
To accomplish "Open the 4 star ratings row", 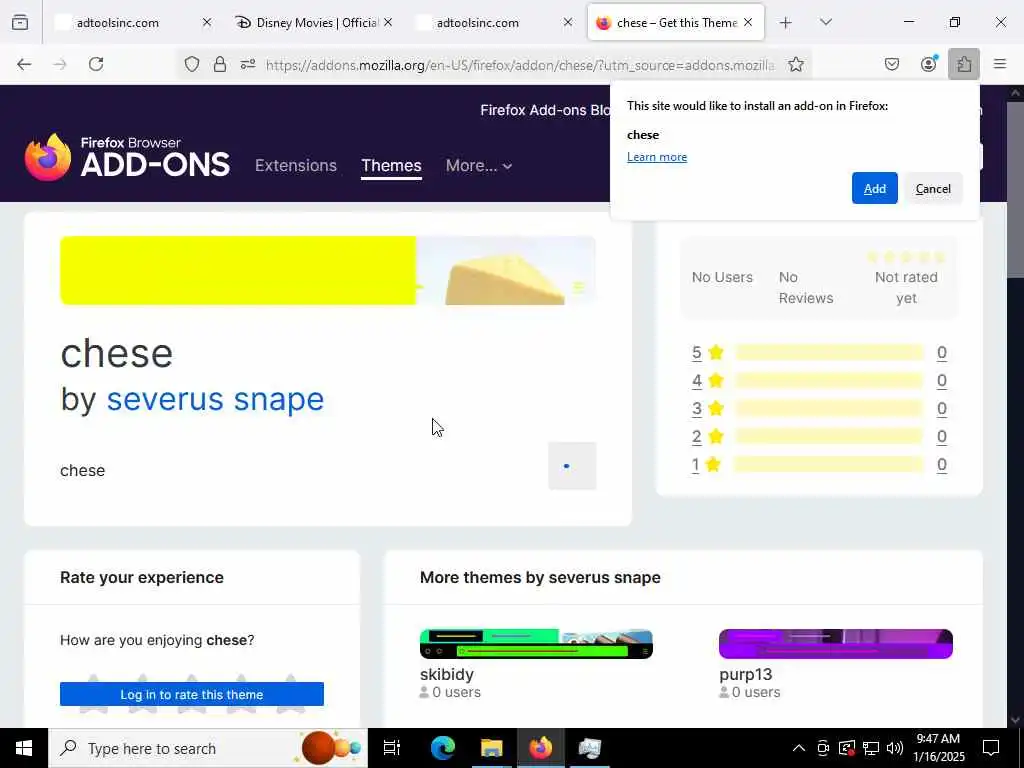I will [820, 381].
